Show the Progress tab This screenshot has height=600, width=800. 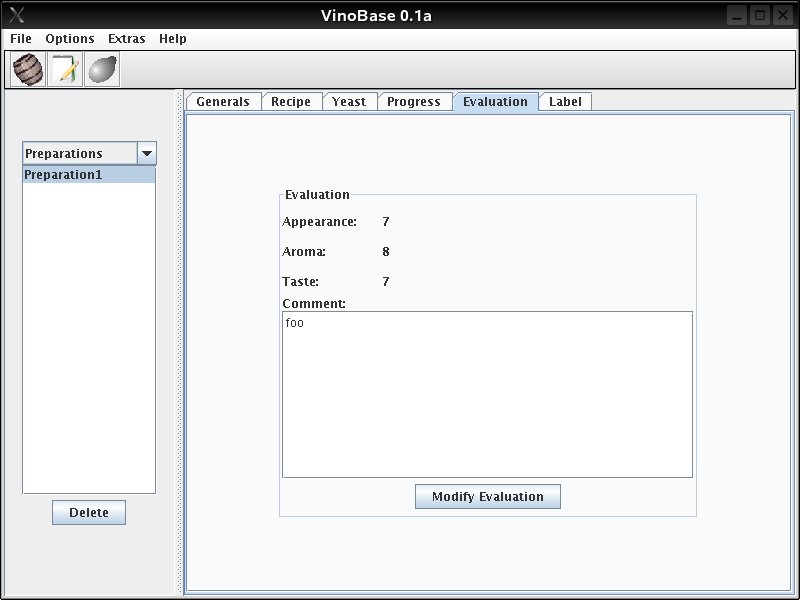click(x=413, y=102)
